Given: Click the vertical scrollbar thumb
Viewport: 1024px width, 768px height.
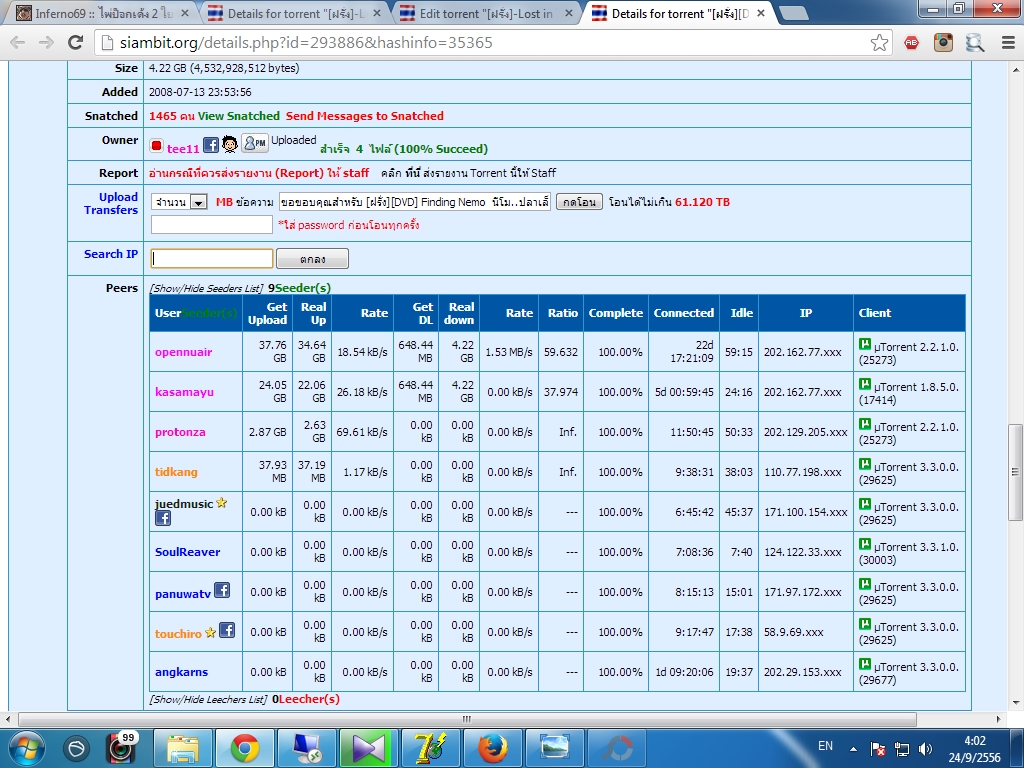Looking at the screenshot, I should [1016, 472].
